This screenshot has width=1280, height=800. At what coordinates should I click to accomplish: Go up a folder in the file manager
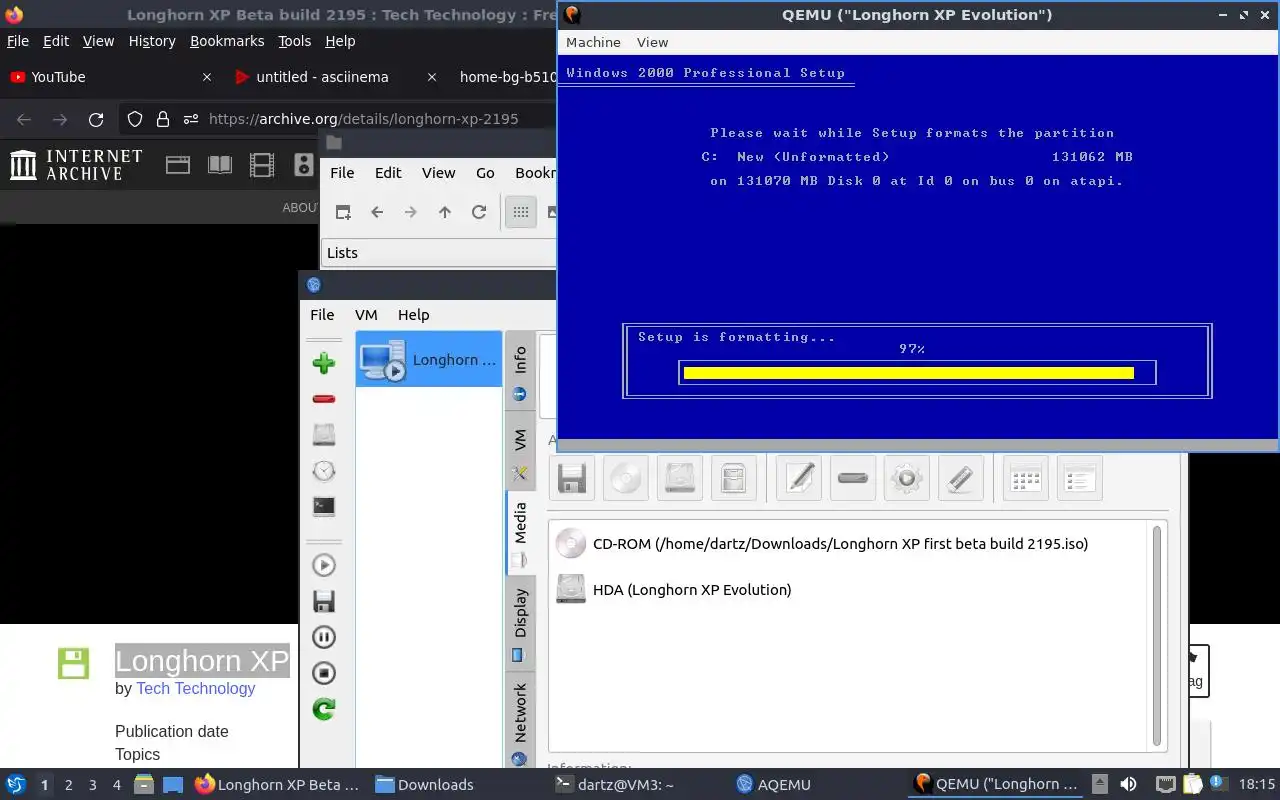(445, 212)
